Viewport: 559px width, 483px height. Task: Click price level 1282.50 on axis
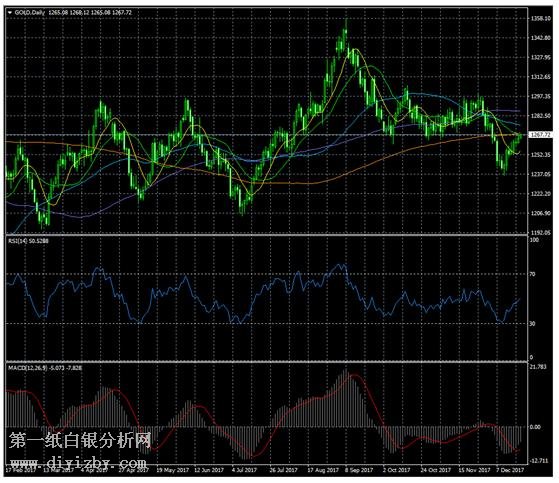(x=541, y=116)
